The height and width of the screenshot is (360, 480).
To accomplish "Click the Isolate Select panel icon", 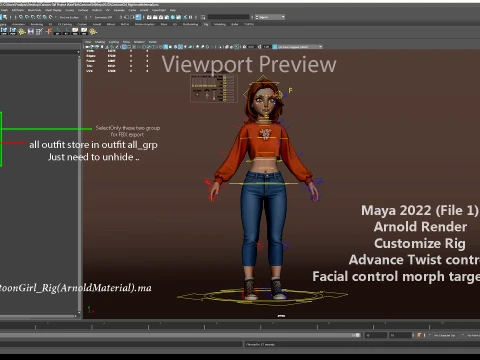I will point(220,47).
